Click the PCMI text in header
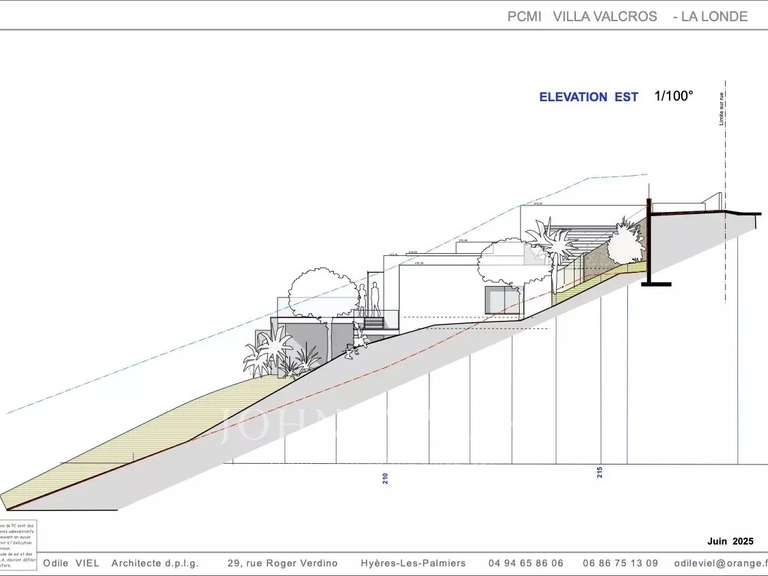The width and height of the screenshot is (768, 576). pyautogui.click(x=524, y=16)
